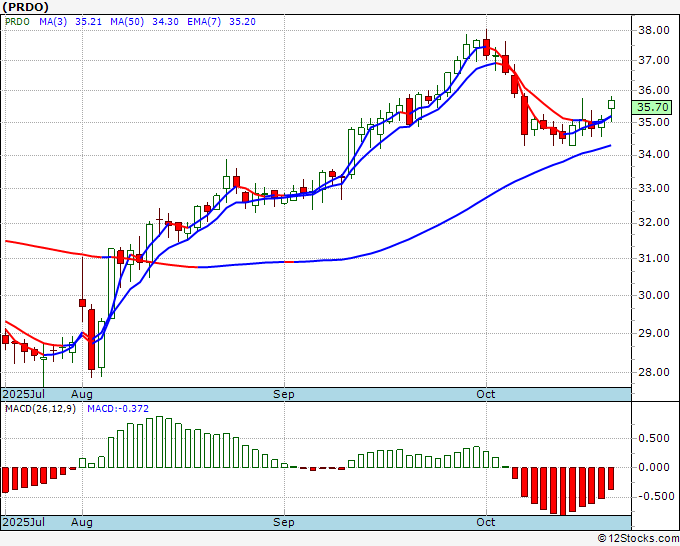This screenshot has height=546, width=680.
Task: Click the MA(50) legend label
Action: pyautogui.click(x=127, y=22)
